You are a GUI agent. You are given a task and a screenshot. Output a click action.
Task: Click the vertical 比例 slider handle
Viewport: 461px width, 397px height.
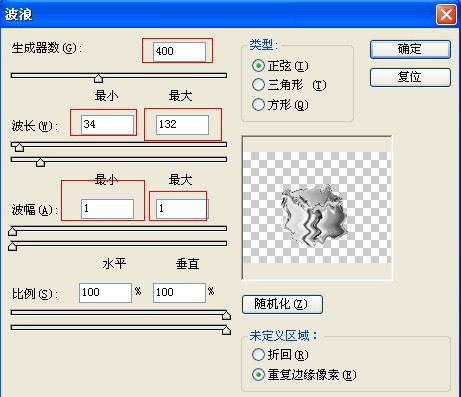click(226, 330)
